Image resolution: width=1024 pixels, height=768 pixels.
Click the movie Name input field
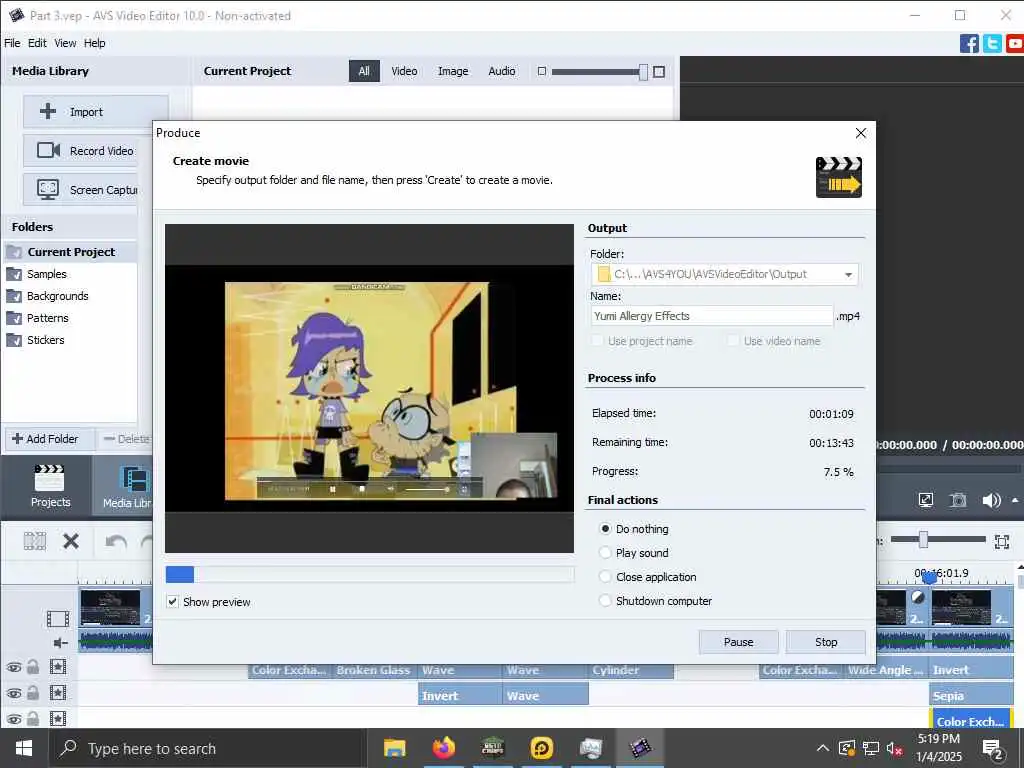click(x=712, y=316)
